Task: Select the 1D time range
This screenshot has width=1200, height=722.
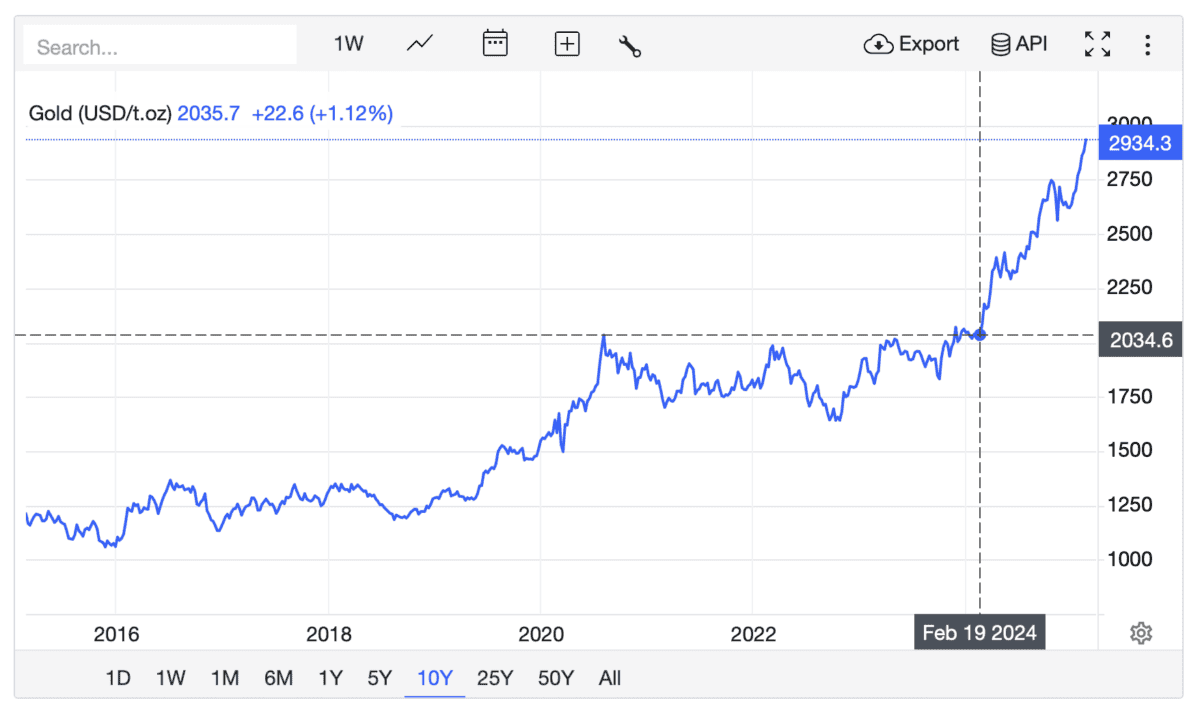Action: (x=118, y=678)
